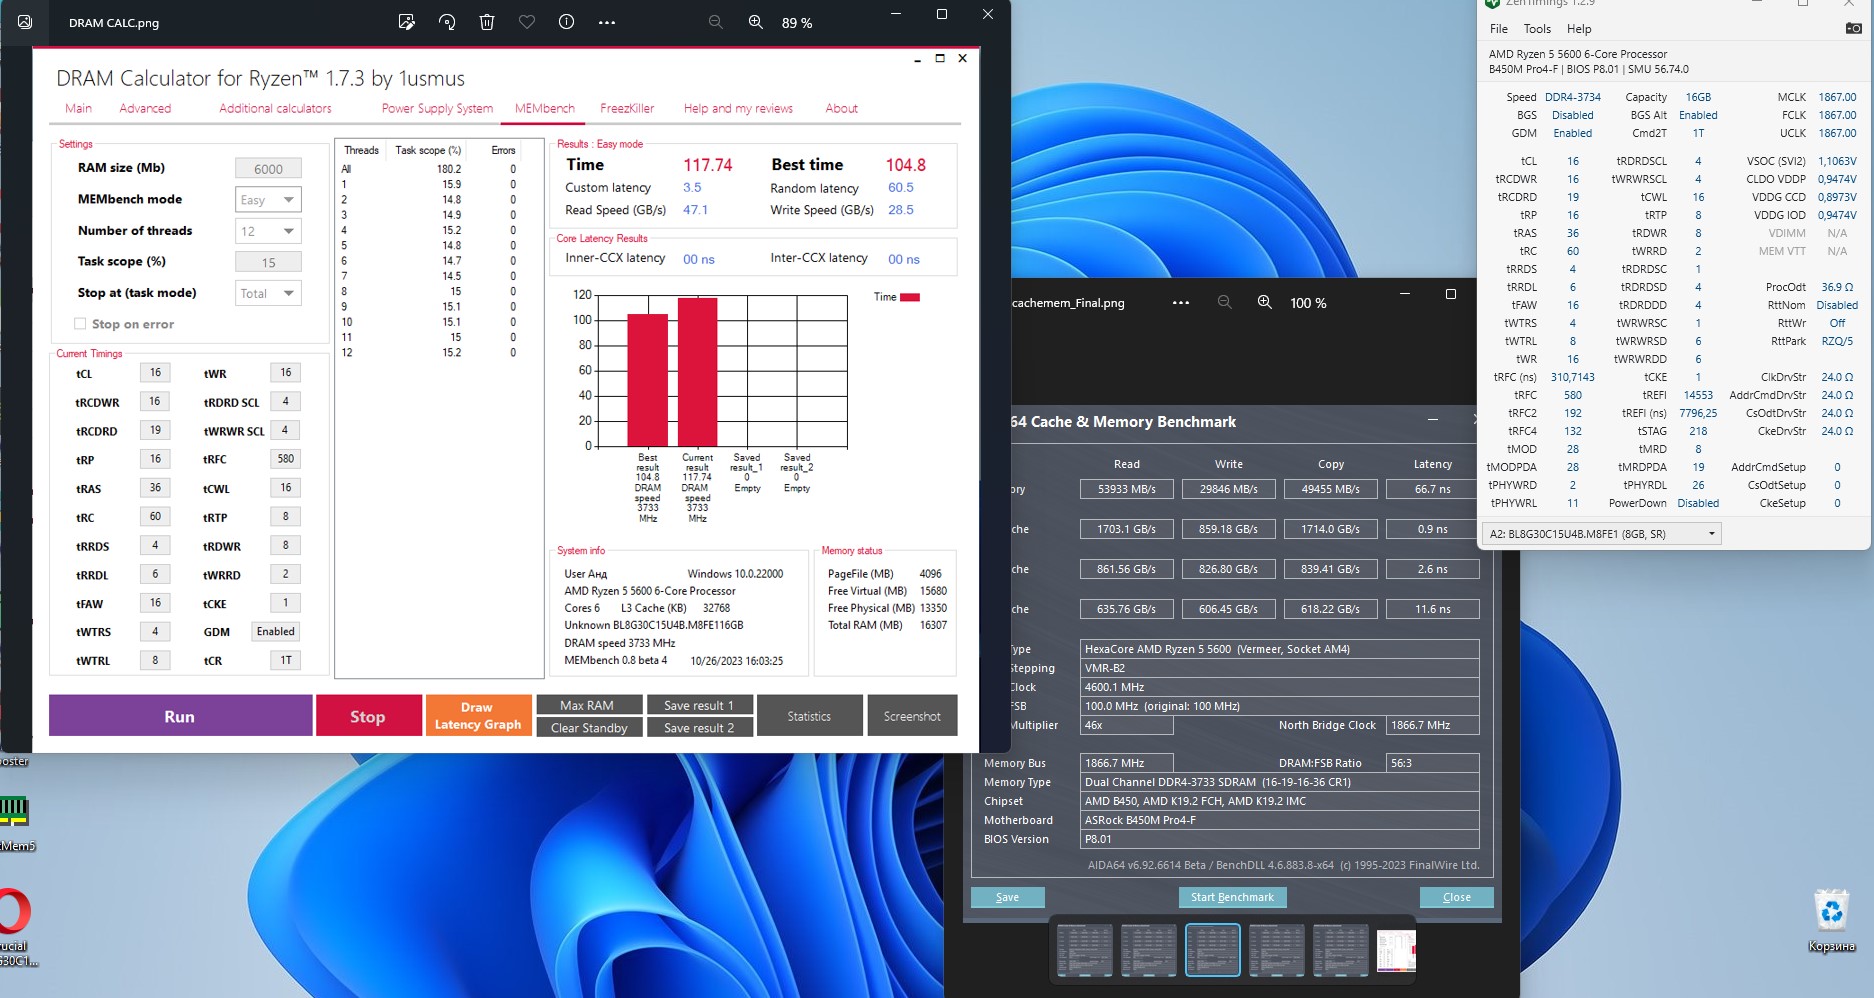The image size is (1874, 998).
Task: Click the RAM size (Mb) field
Action: pyautogui.click(x=268, y=169)
